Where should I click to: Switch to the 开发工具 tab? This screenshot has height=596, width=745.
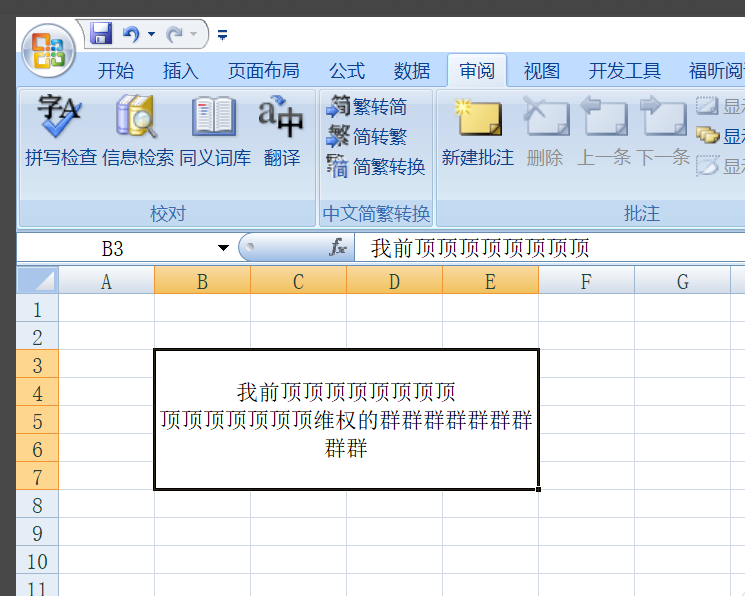click(625, 71)
